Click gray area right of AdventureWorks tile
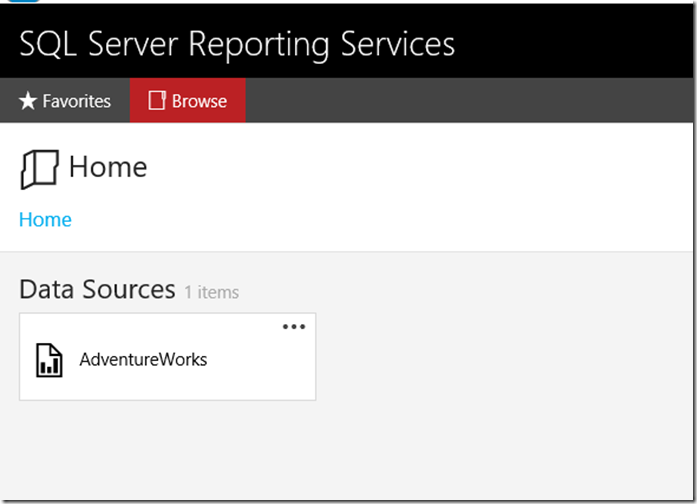 click(500, 360)
